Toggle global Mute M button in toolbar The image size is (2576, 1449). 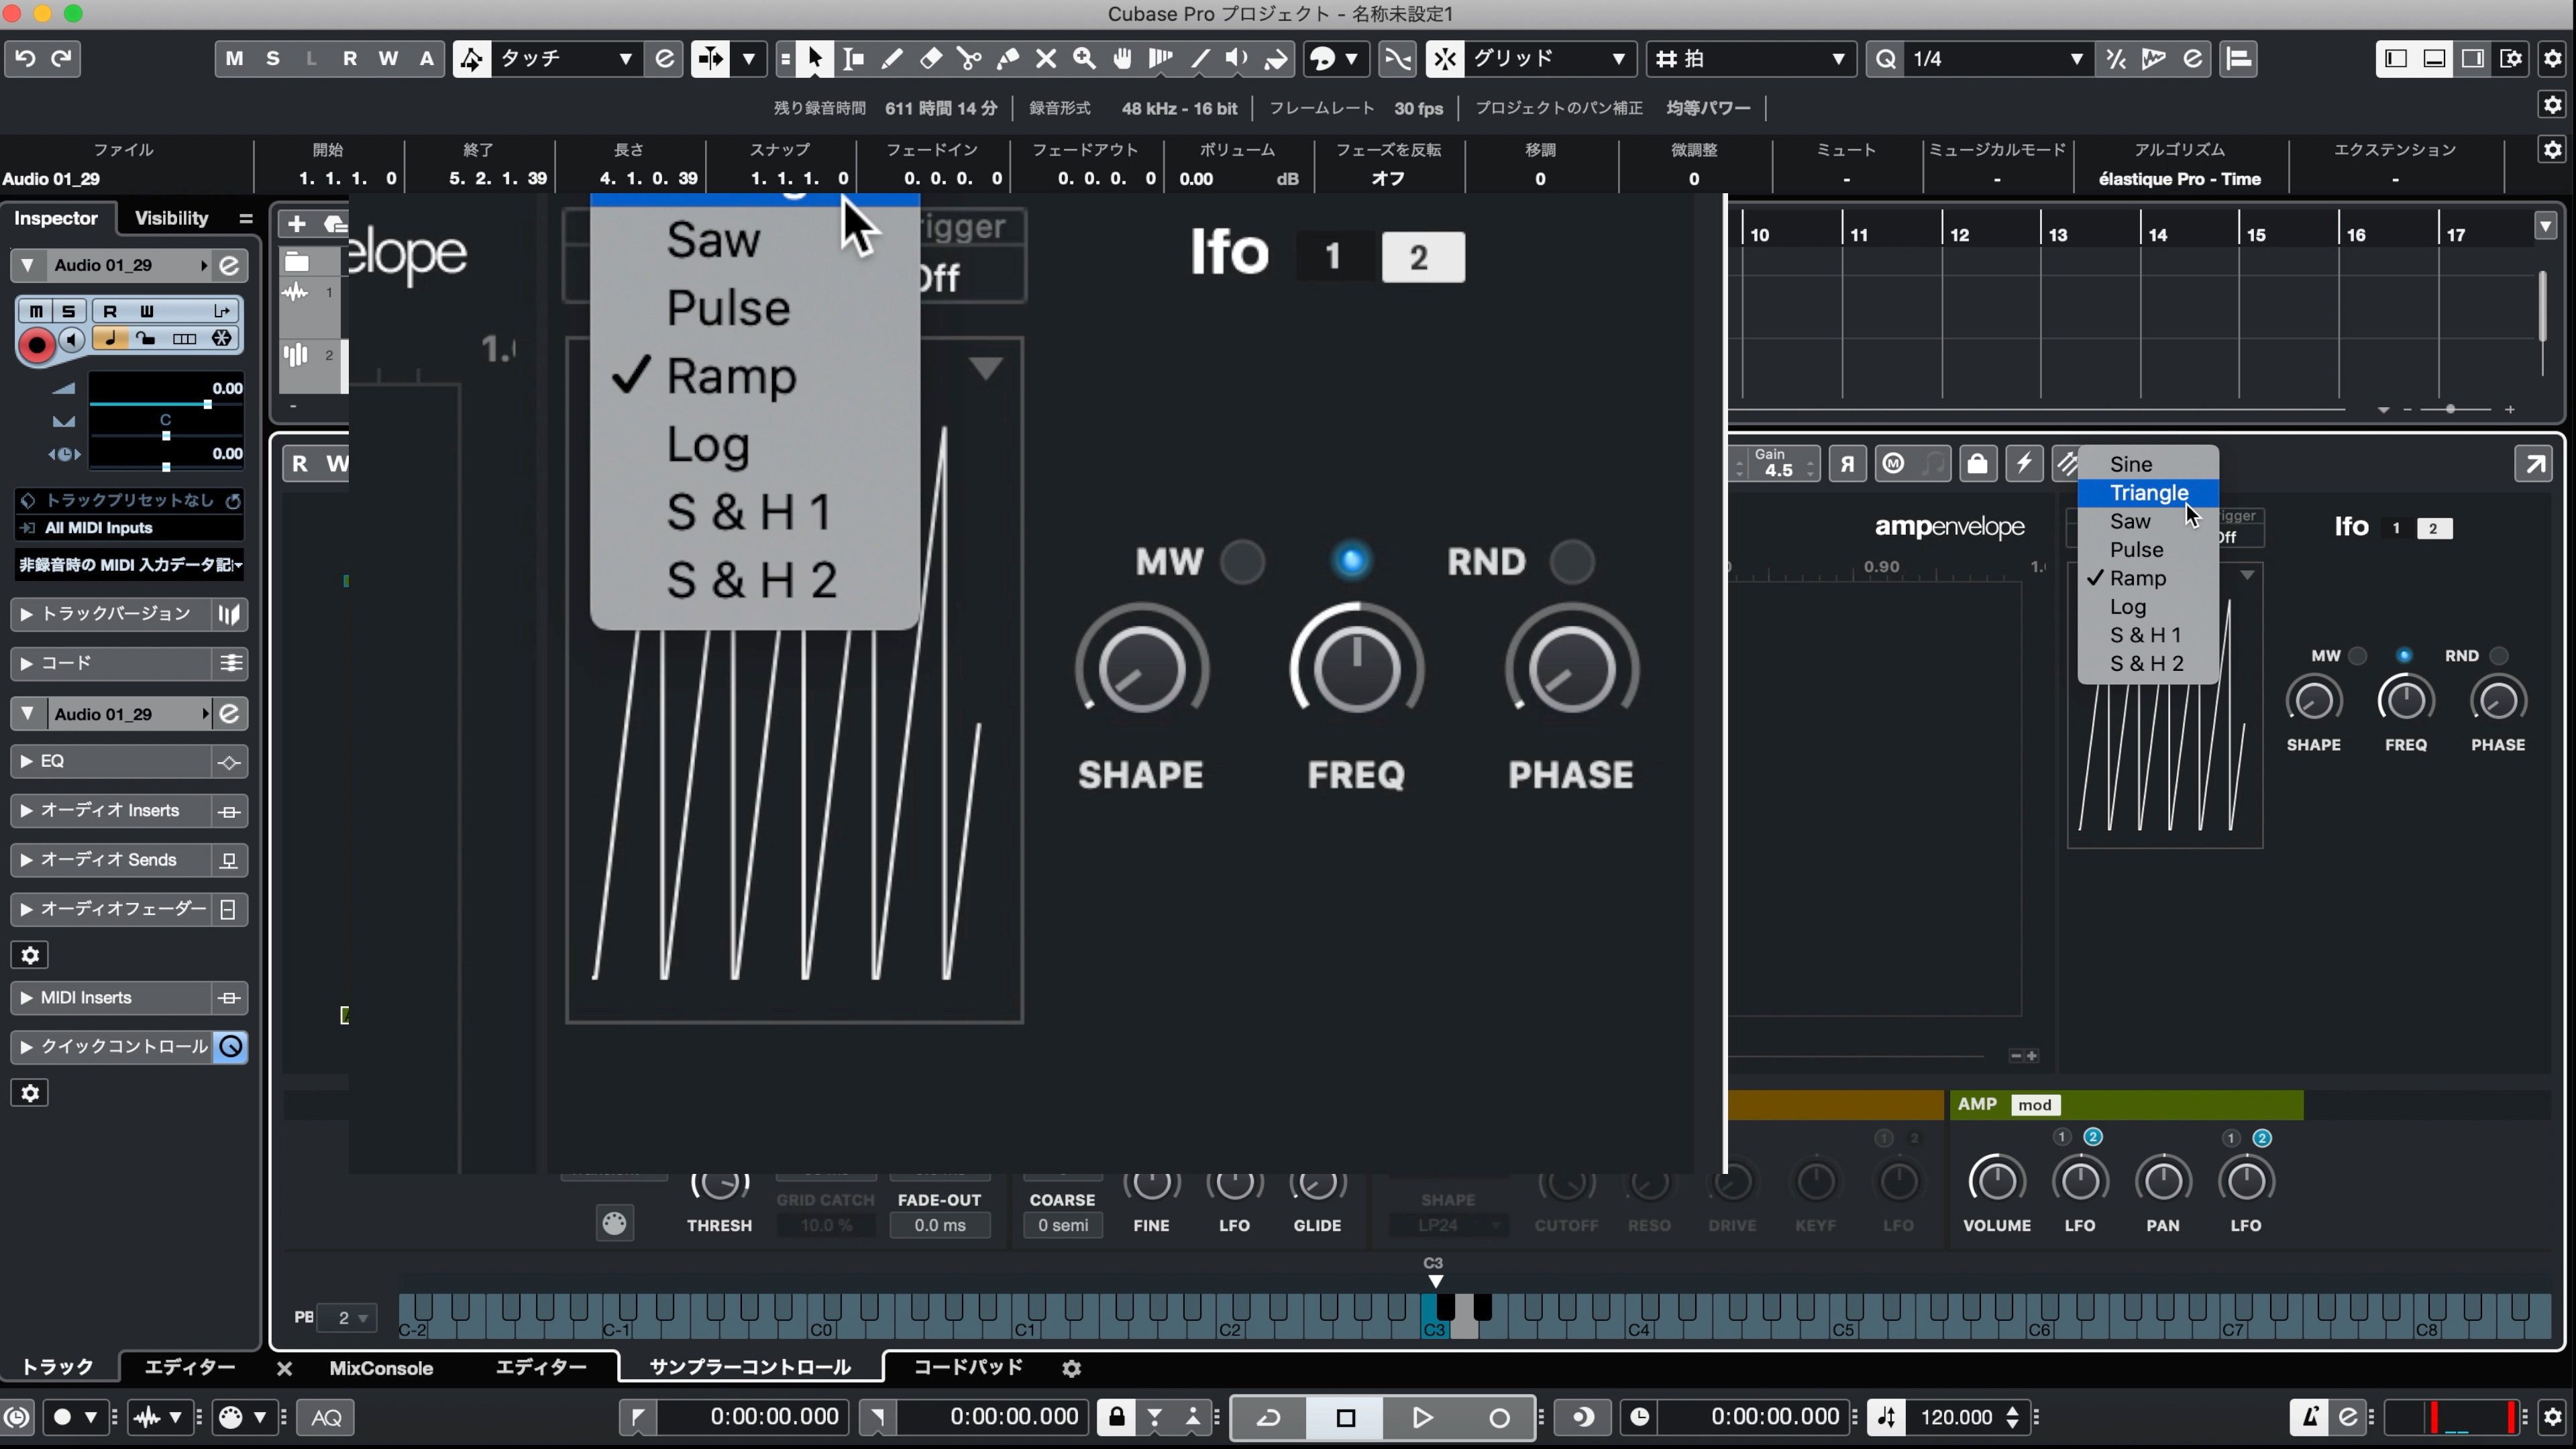[234, 59]
